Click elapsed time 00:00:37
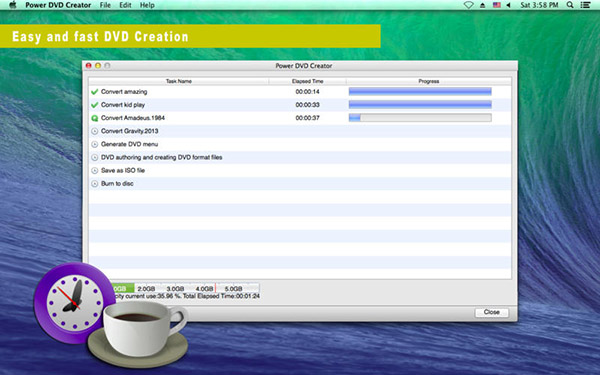 click(307, 118)
